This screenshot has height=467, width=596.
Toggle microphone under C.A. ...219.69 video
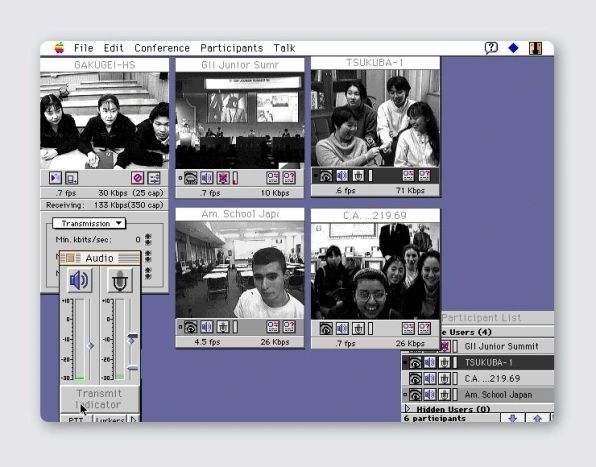(358, 328)
